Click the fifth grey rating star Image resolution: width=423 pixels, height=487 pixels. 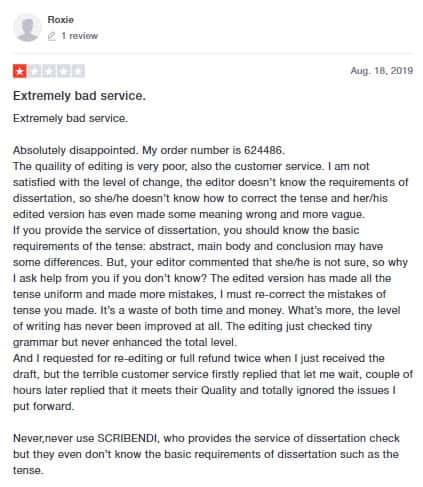[x=78, y=71]
